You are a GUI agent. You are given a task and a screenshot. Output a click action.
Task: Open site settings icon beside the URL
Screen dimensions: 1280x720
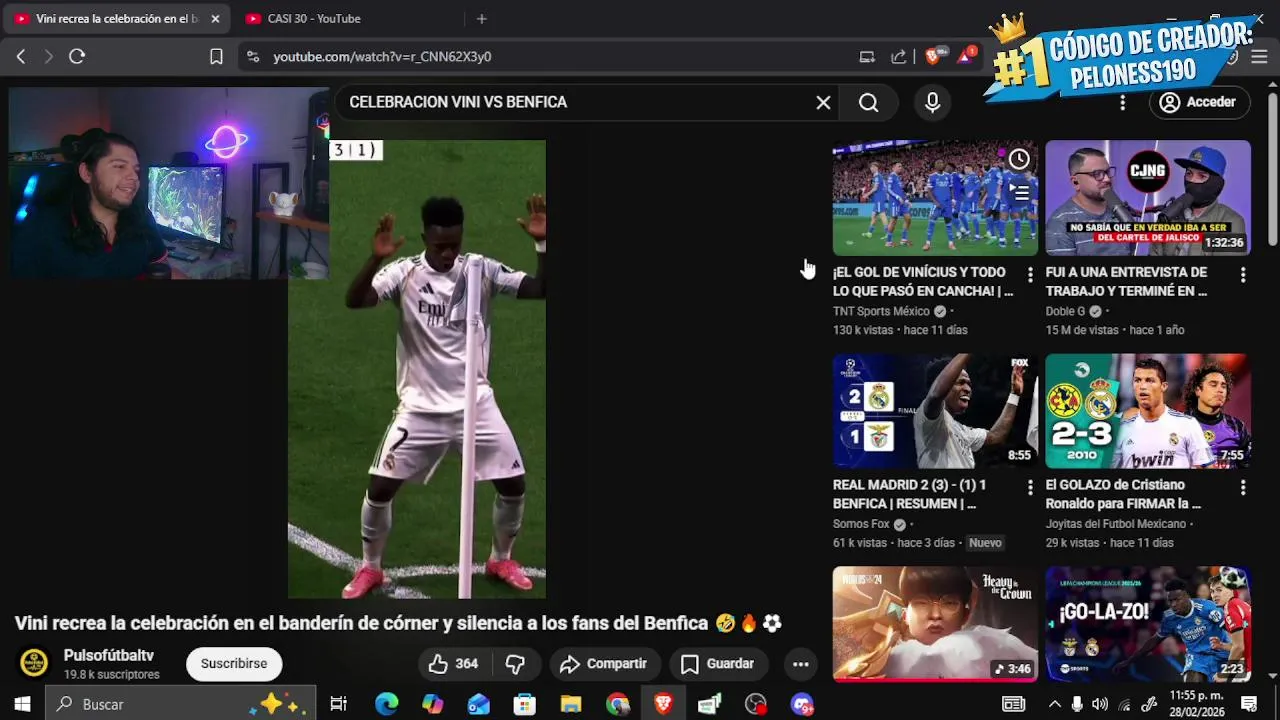coord(252,57)
